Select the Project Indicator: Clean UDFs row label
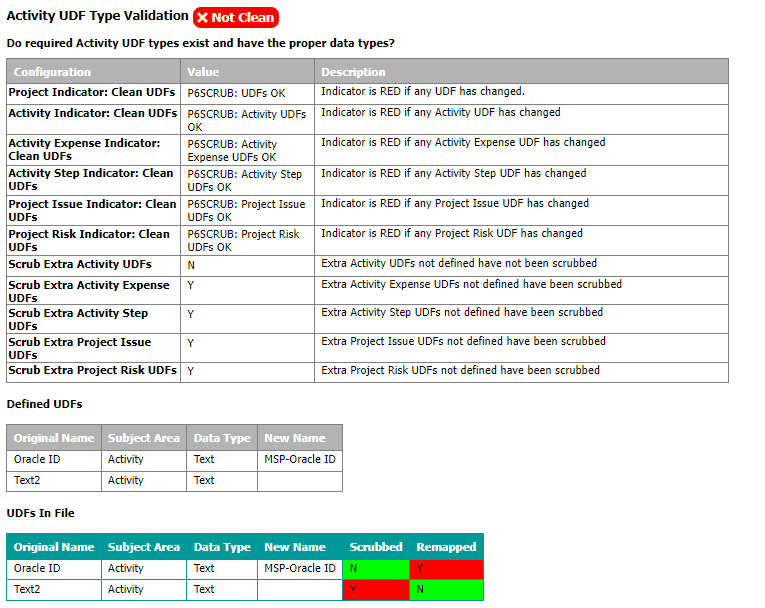Viewport: 765px width, 608px height. (x=92, y=92)
